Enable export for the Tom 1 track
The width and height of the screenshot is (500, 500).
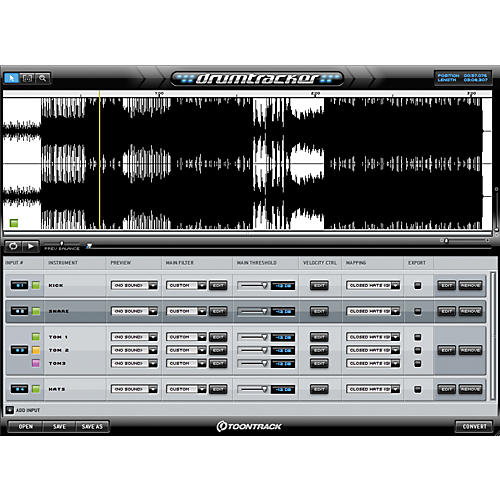pos(418,337)
